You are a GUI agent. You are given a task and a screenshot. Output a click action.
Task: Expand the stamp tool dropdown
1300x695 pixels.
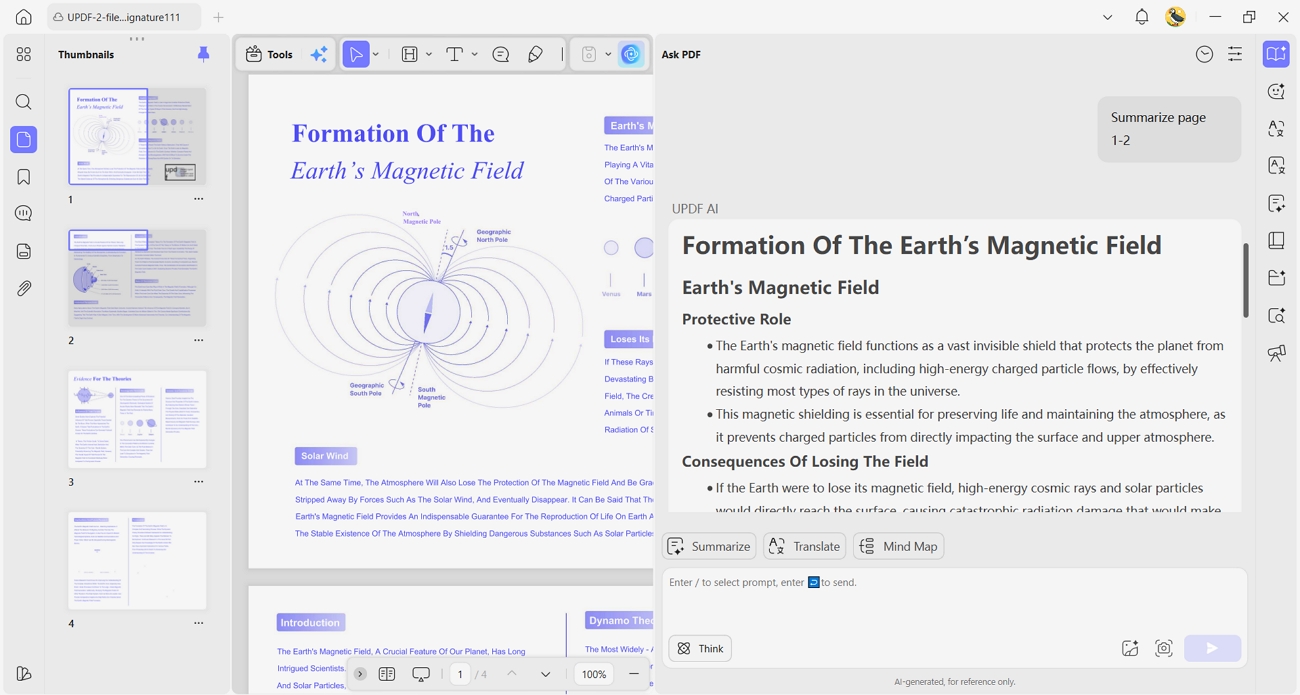[x=608, y=54]
